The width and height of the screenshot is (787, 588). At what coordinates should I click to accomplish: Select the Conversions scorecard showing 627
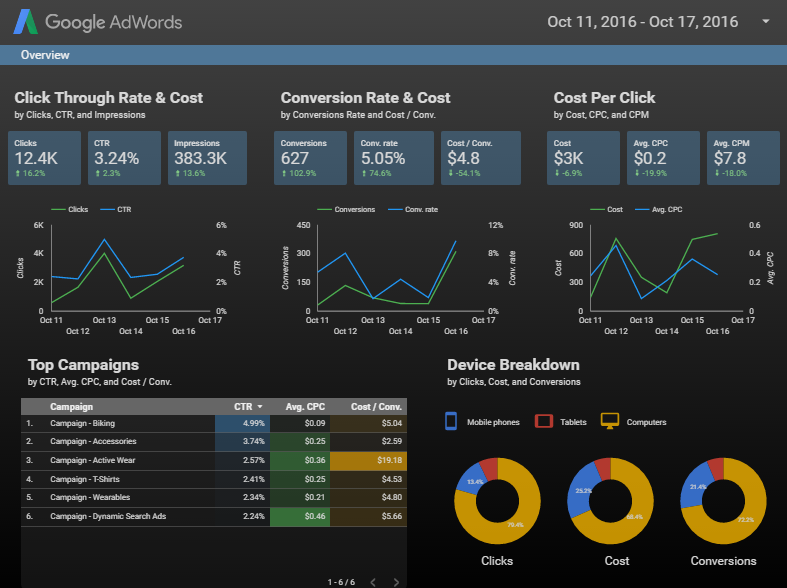(310, 158)
